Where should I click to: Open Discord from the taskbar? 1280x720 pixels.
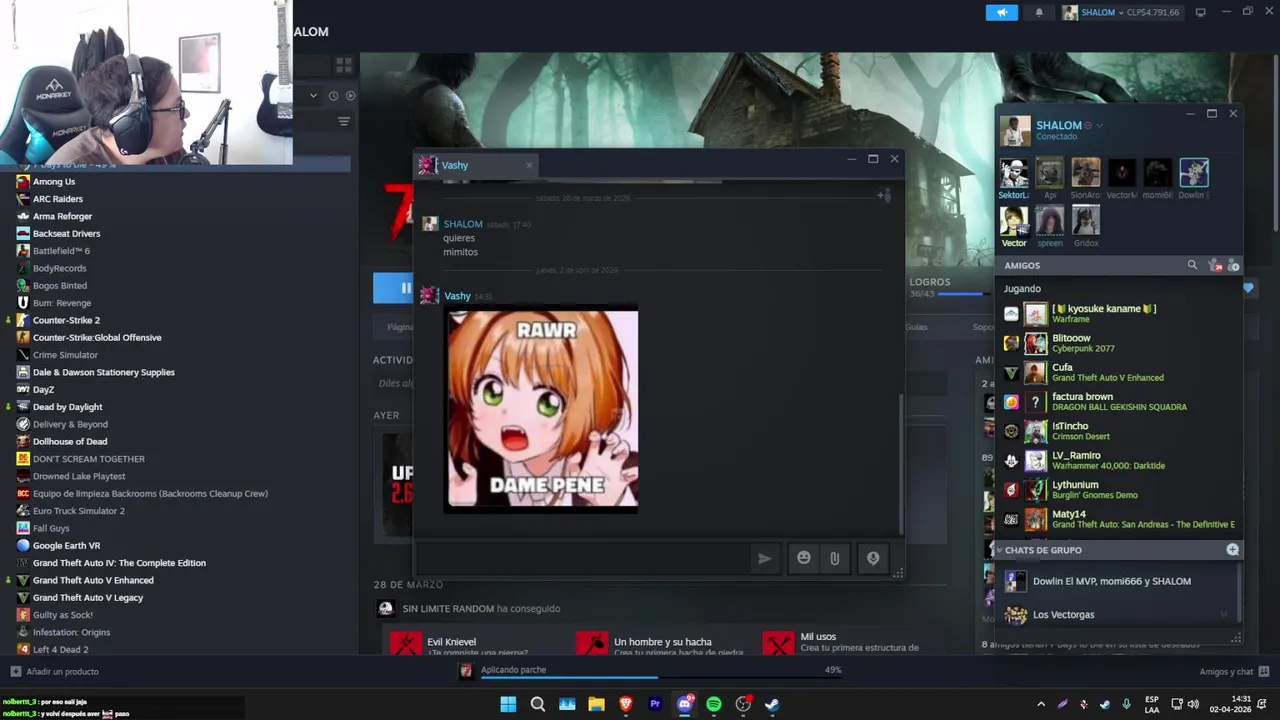(685, 704)
